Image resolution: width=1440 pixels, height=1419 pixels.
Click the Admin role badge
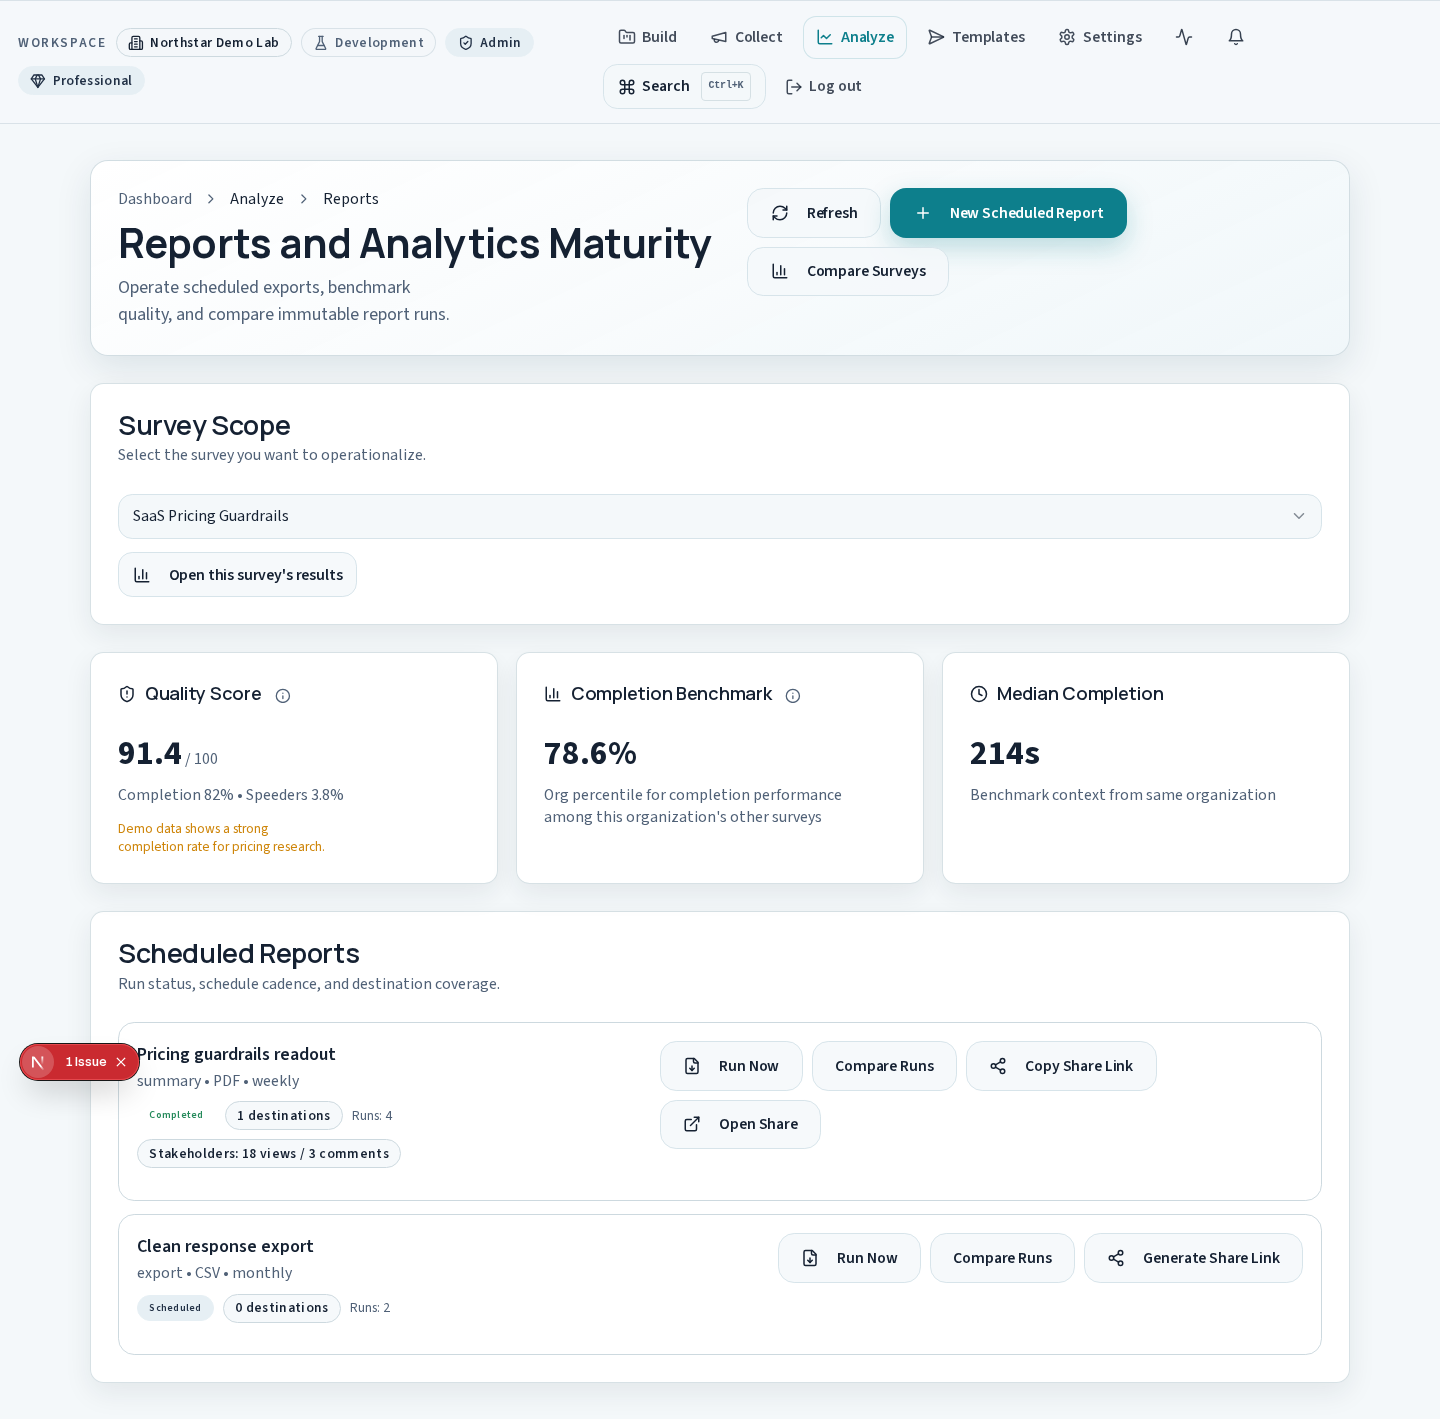click(x=489, y=43)
